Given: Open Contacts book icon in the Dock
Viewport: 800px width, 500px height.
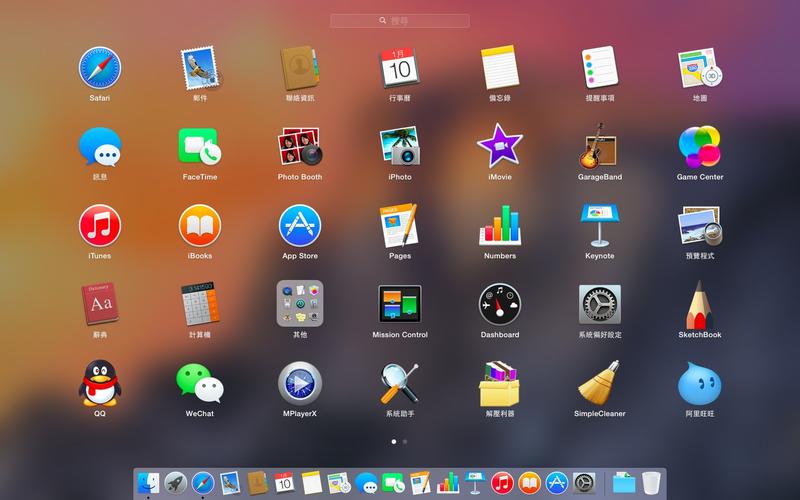Looking at the screenshot, I should pyautogui.click(x=258, y=483).
